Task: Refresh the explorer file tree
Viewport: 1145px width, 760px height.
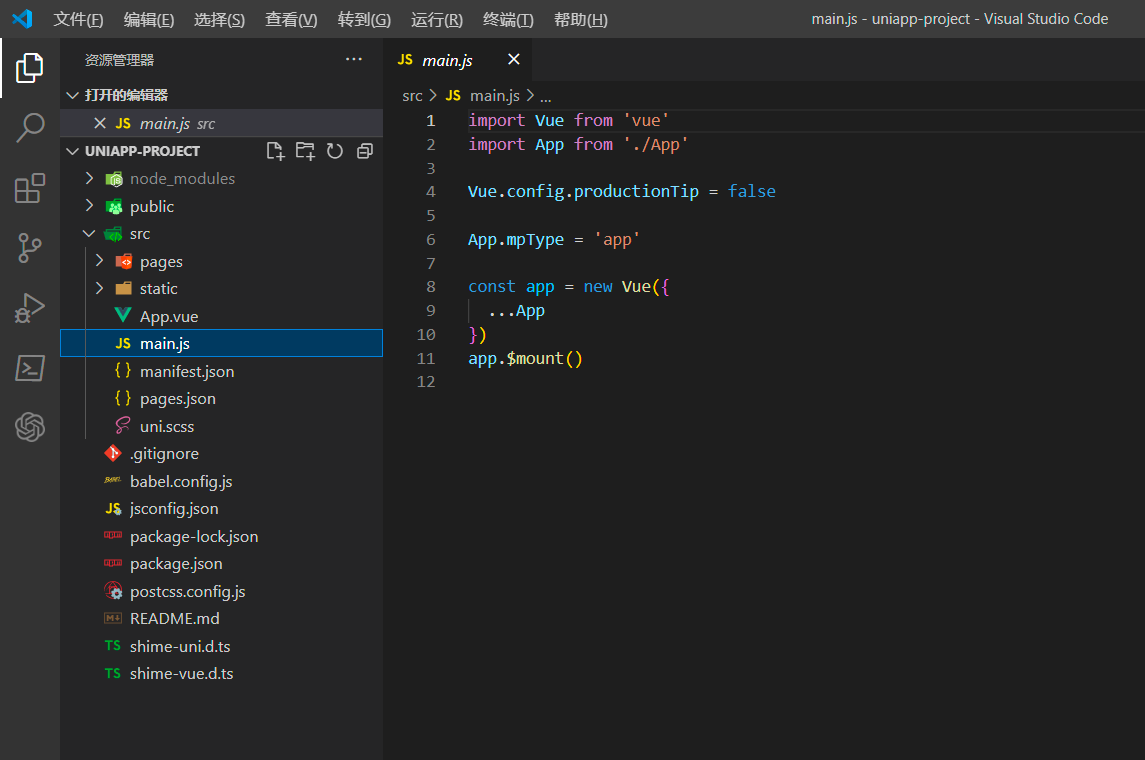Action: [334, 151]
